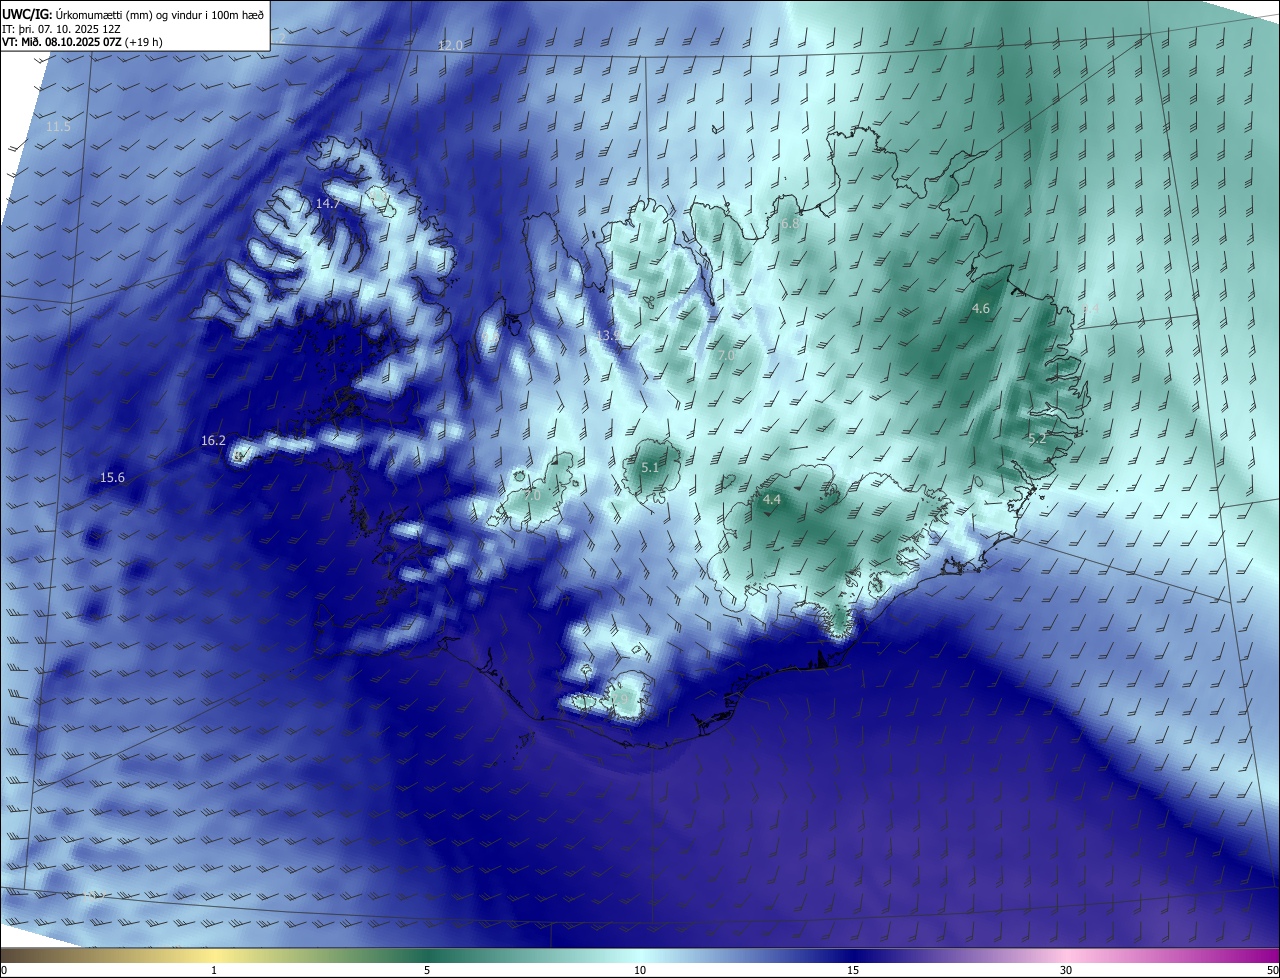Viewport: 1280px width, 978px height.
Task: Click the 5.2 value label near the east coast
Action: [1037, 439]
